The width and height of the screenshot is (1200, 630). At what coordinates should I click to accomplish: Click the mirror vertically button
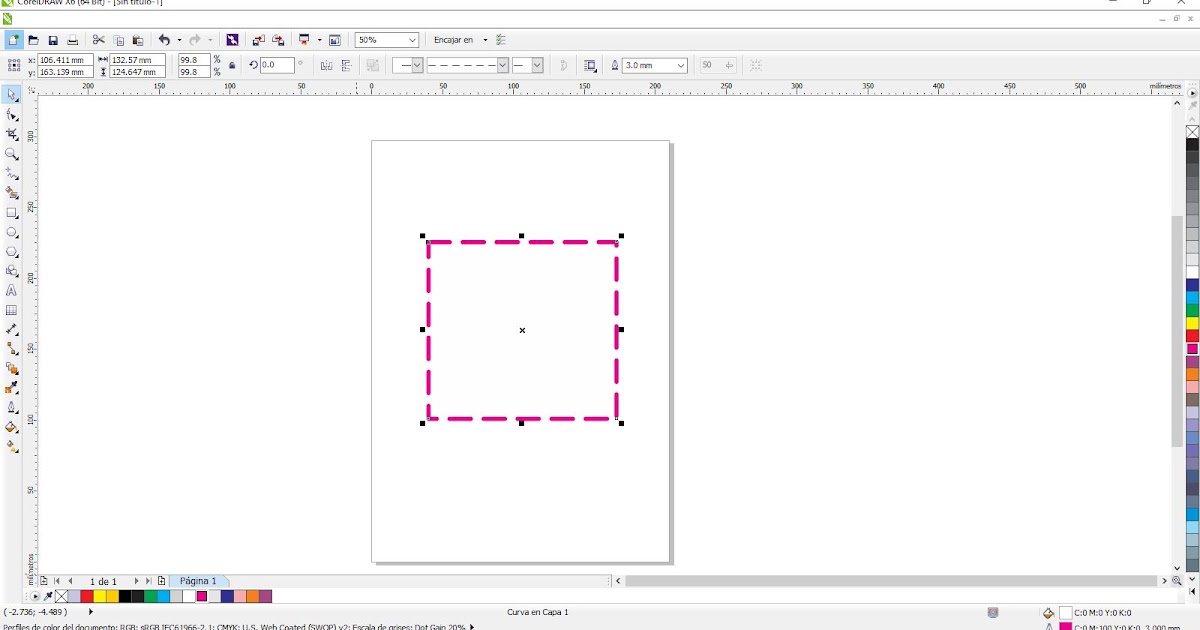click(346, 64)
